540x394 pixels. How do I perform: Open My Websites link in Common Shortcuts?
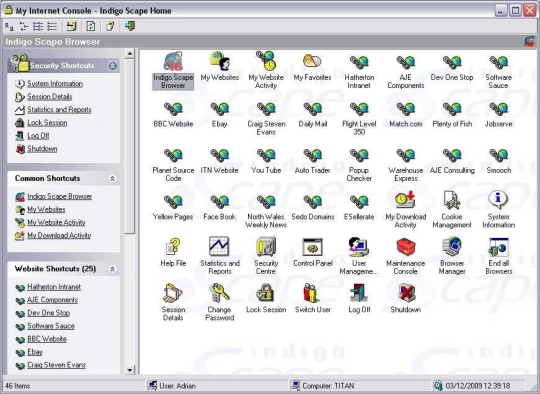coord(46,209)
